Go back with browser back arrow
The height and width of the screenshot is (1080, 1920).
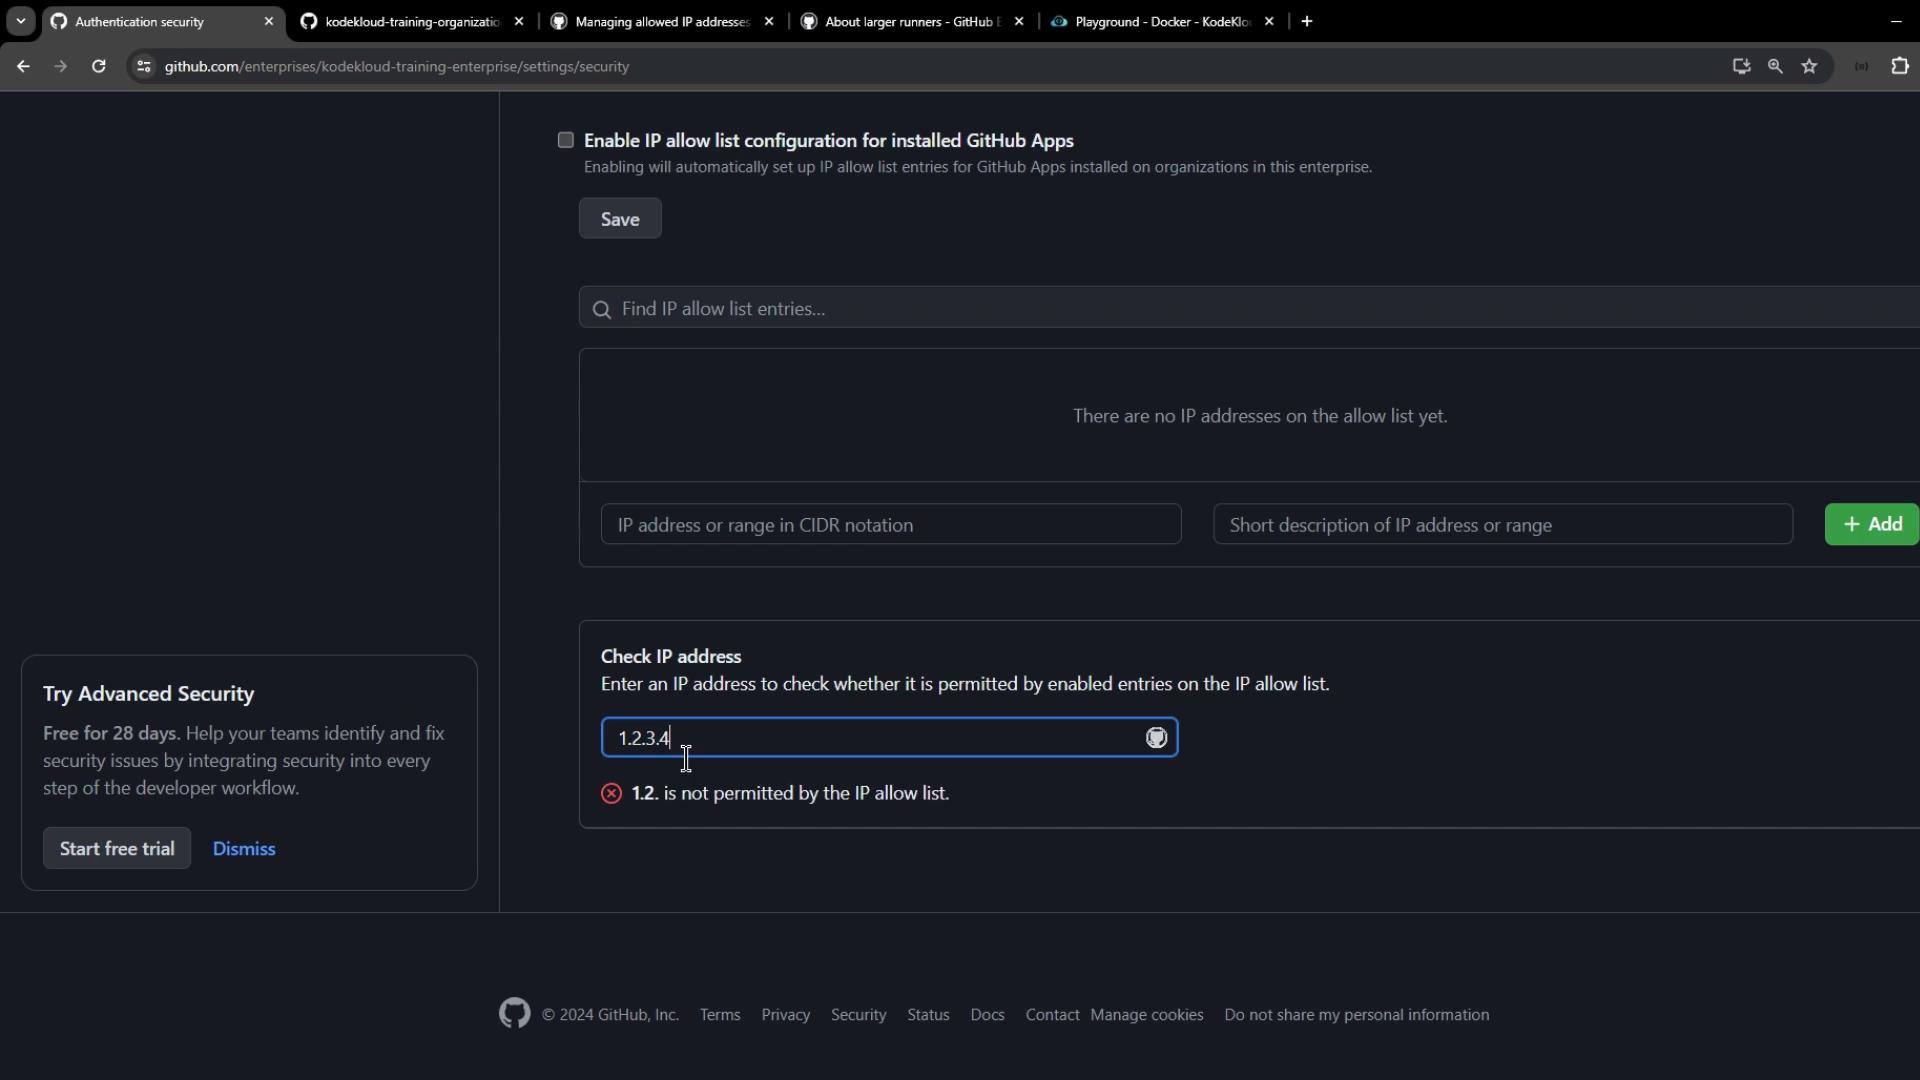(23, 66)
